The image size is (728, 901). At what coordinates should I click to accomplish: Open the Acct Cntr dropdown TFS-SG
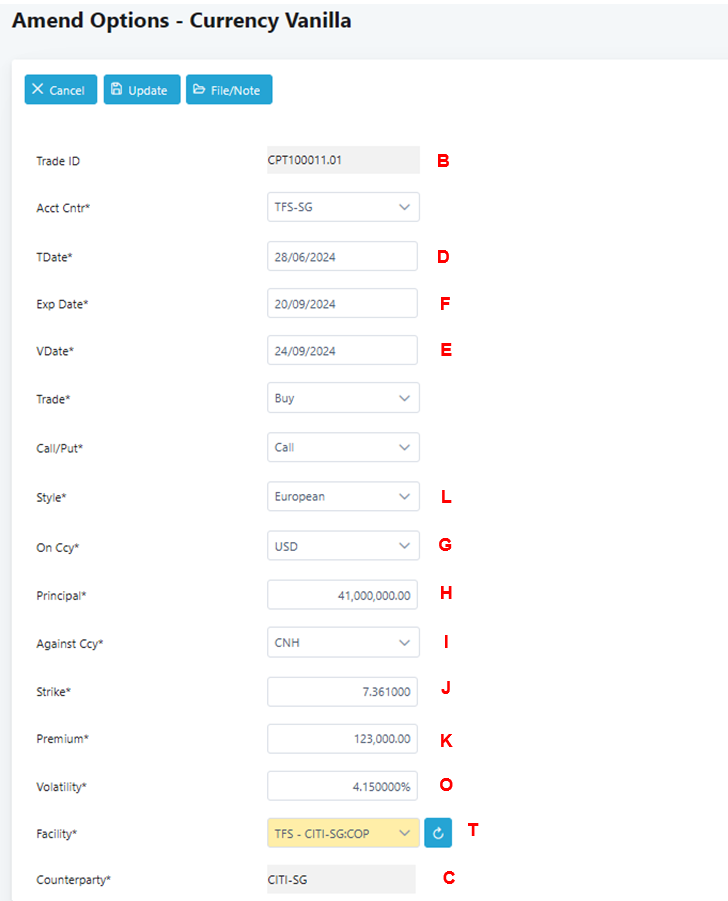coord(343,207)
